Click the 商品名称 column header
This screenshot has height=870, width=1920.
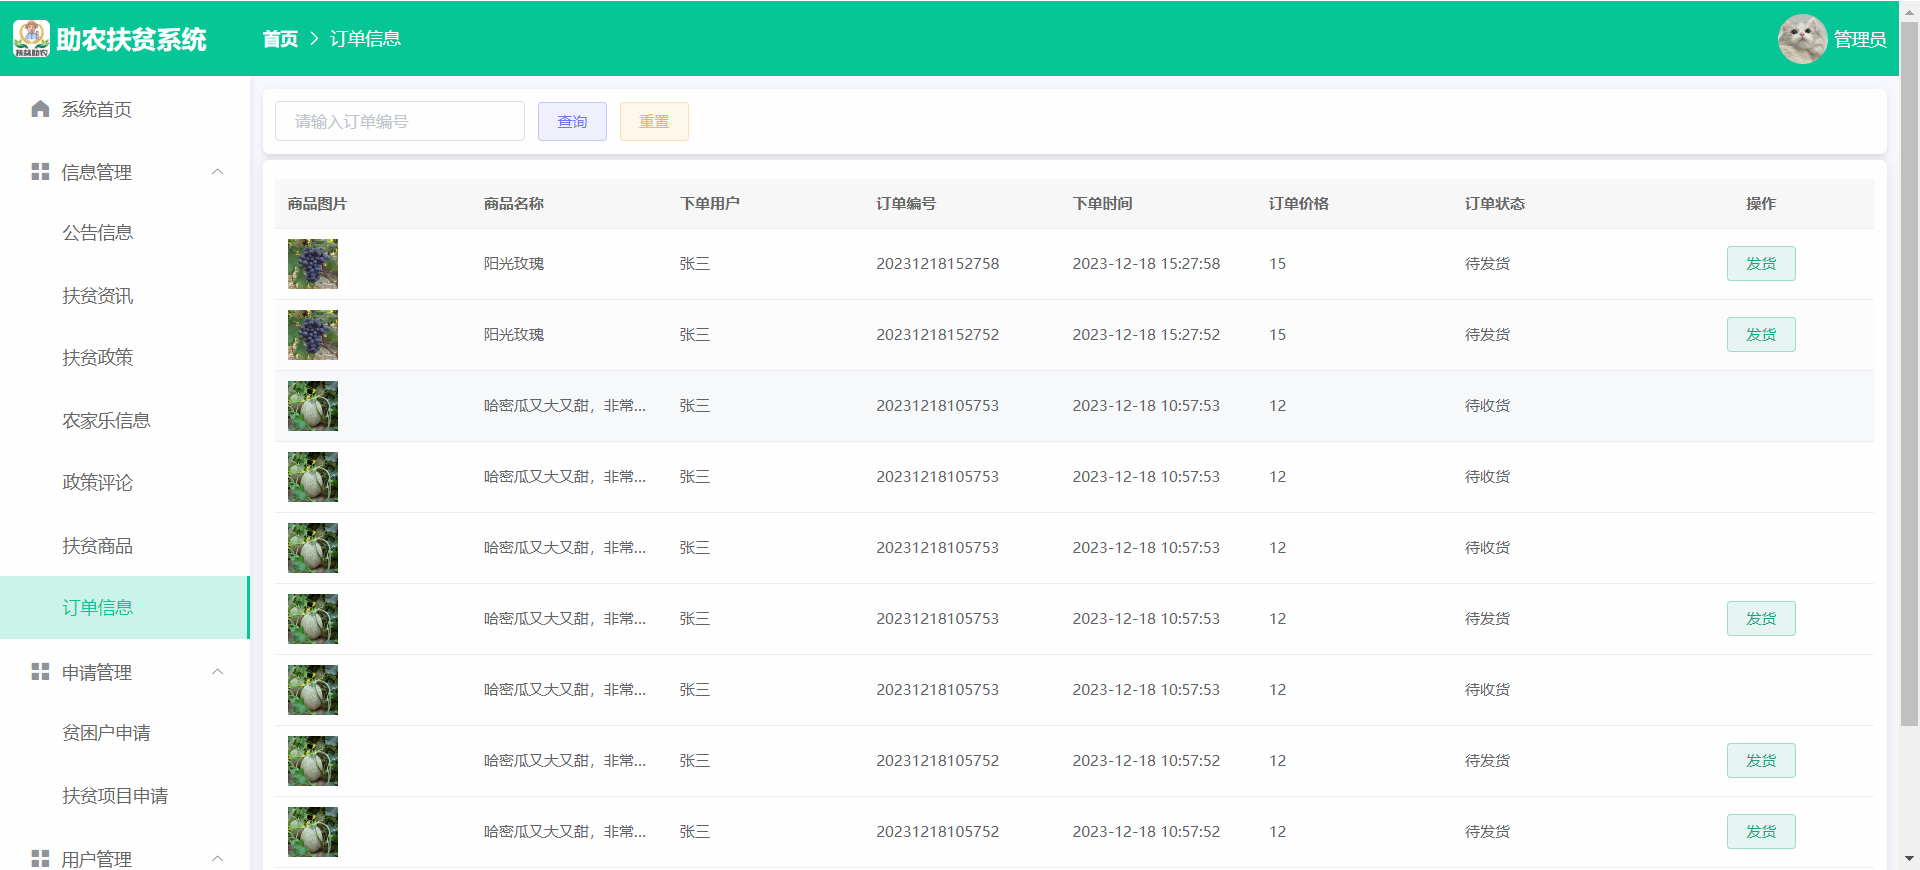point(514,204)
